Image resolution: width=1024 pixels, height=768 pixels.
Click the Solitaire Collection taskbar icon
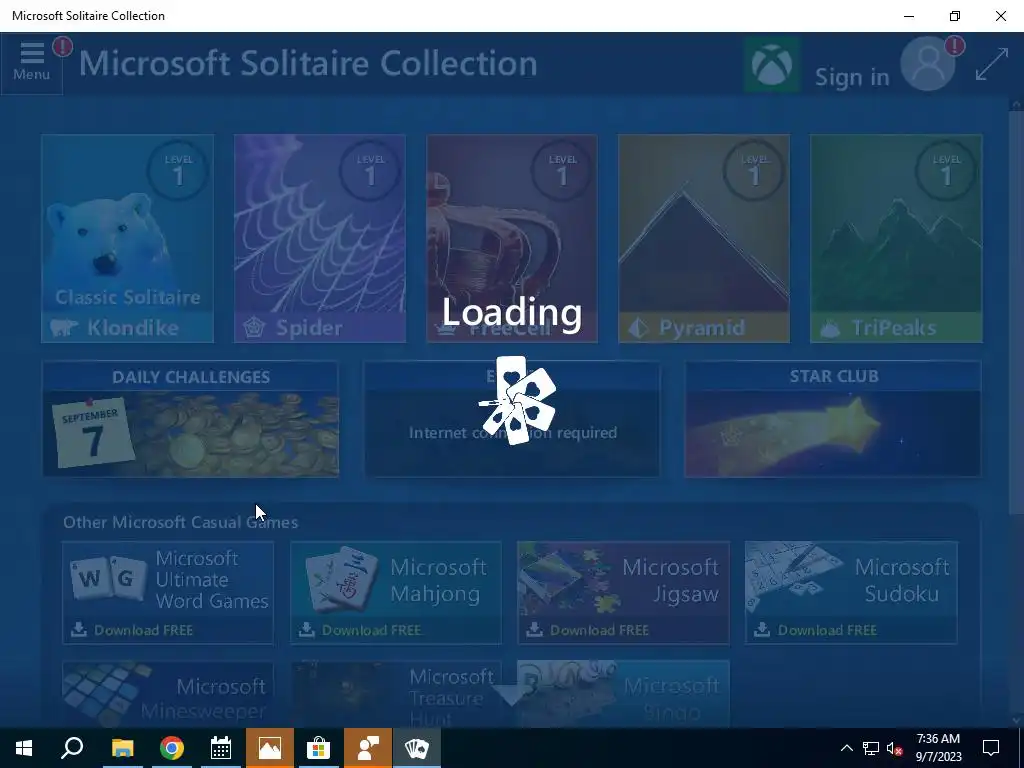tap(417, 748)
